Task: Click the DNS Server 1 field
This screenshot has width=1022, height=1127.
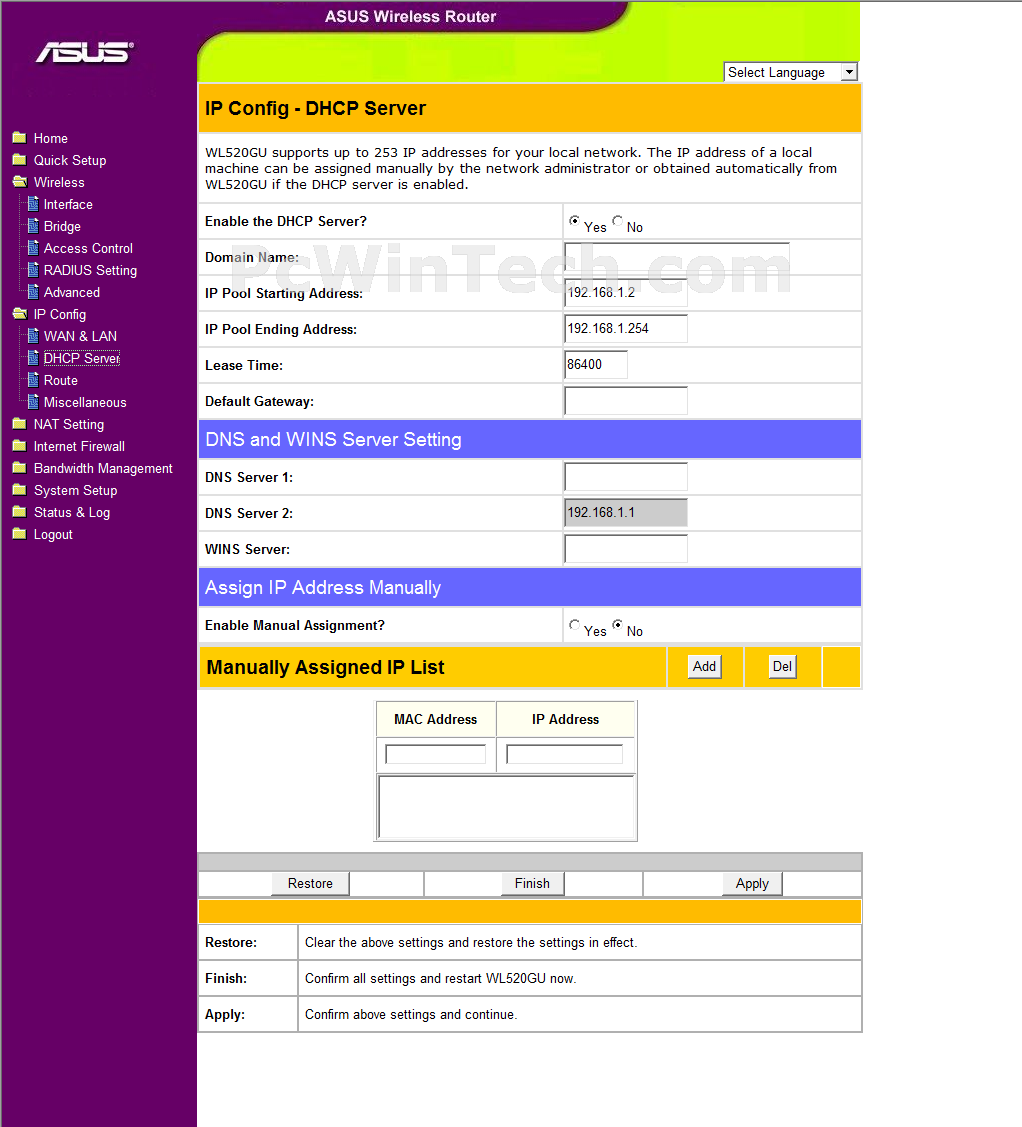Action: coord(626,477)
